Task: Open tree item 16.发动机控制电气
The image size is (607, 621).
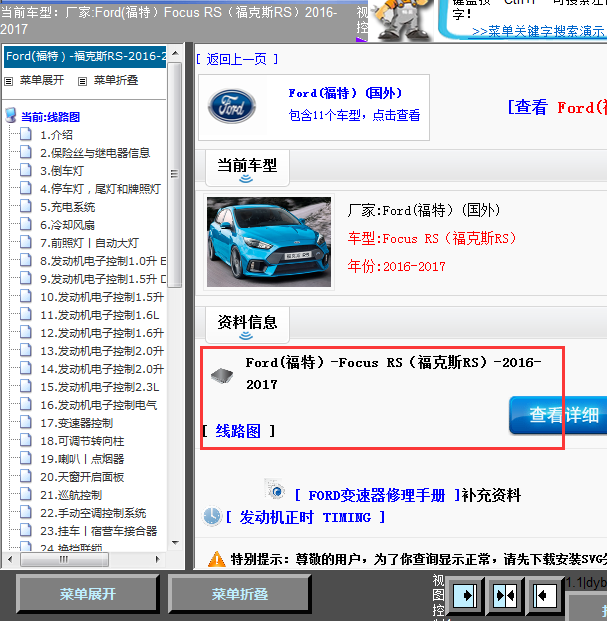Action: click(x=99, y=405)
